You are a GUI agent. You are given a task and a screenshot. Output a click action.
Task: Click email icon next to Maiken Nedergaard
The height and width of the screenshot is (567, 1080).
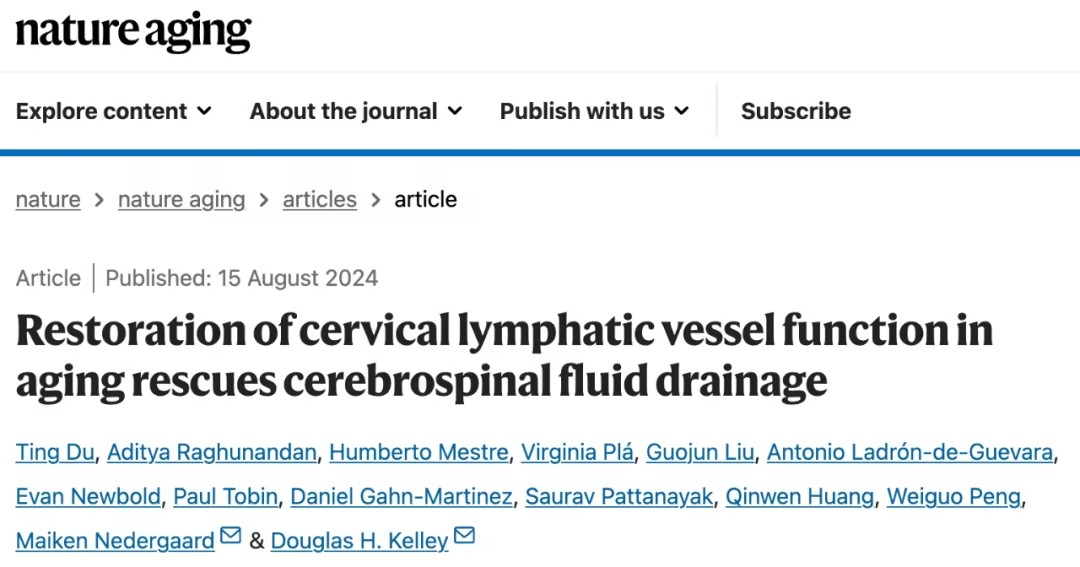[231, 537]
